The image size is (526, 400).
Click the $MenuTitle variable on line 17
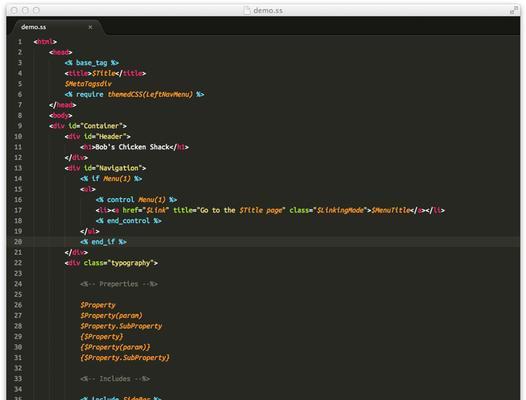point(390,210)
